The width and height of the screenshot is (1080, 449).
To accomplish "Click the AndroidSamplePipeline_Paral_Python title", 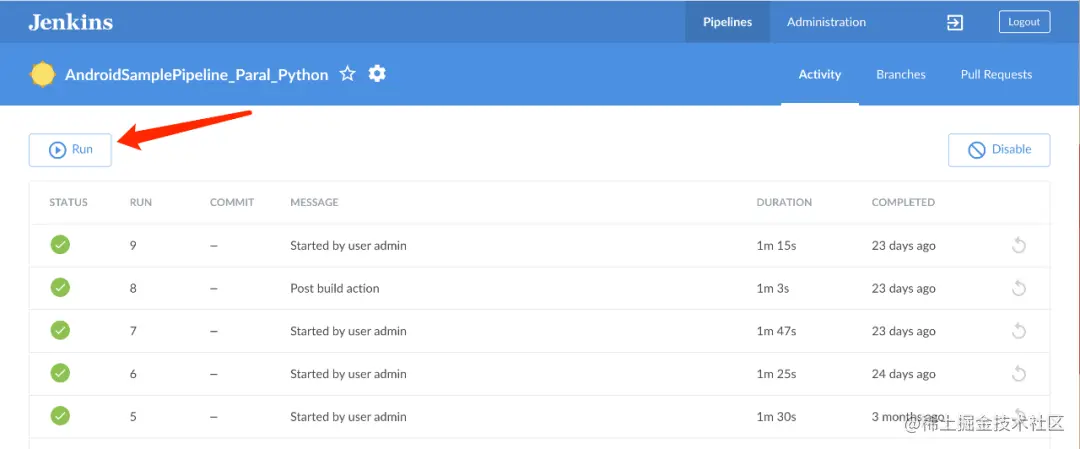I will coord(196,75).
